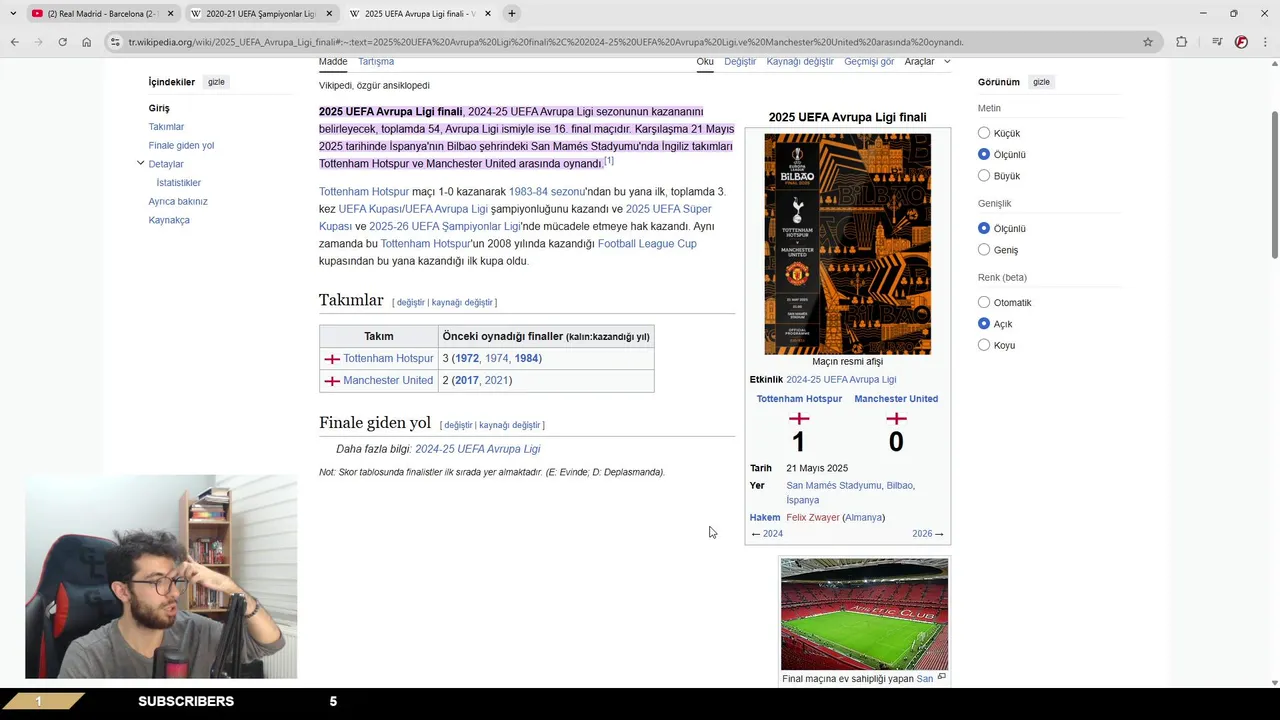Go to the browser home page

point(87,42)
